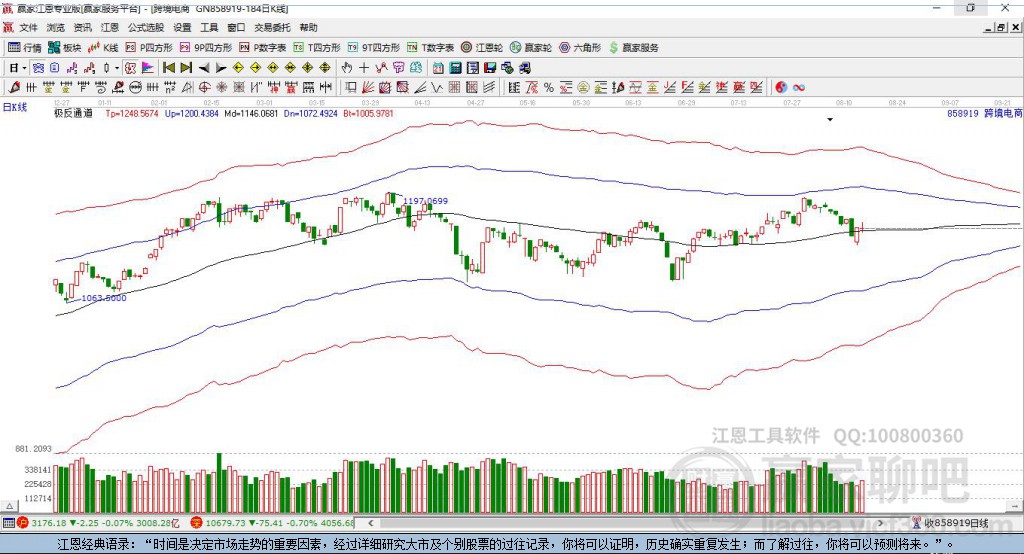Open the 江恩 menu
The width and height of the screenshot is (1024, 554).
coord(110,27)
